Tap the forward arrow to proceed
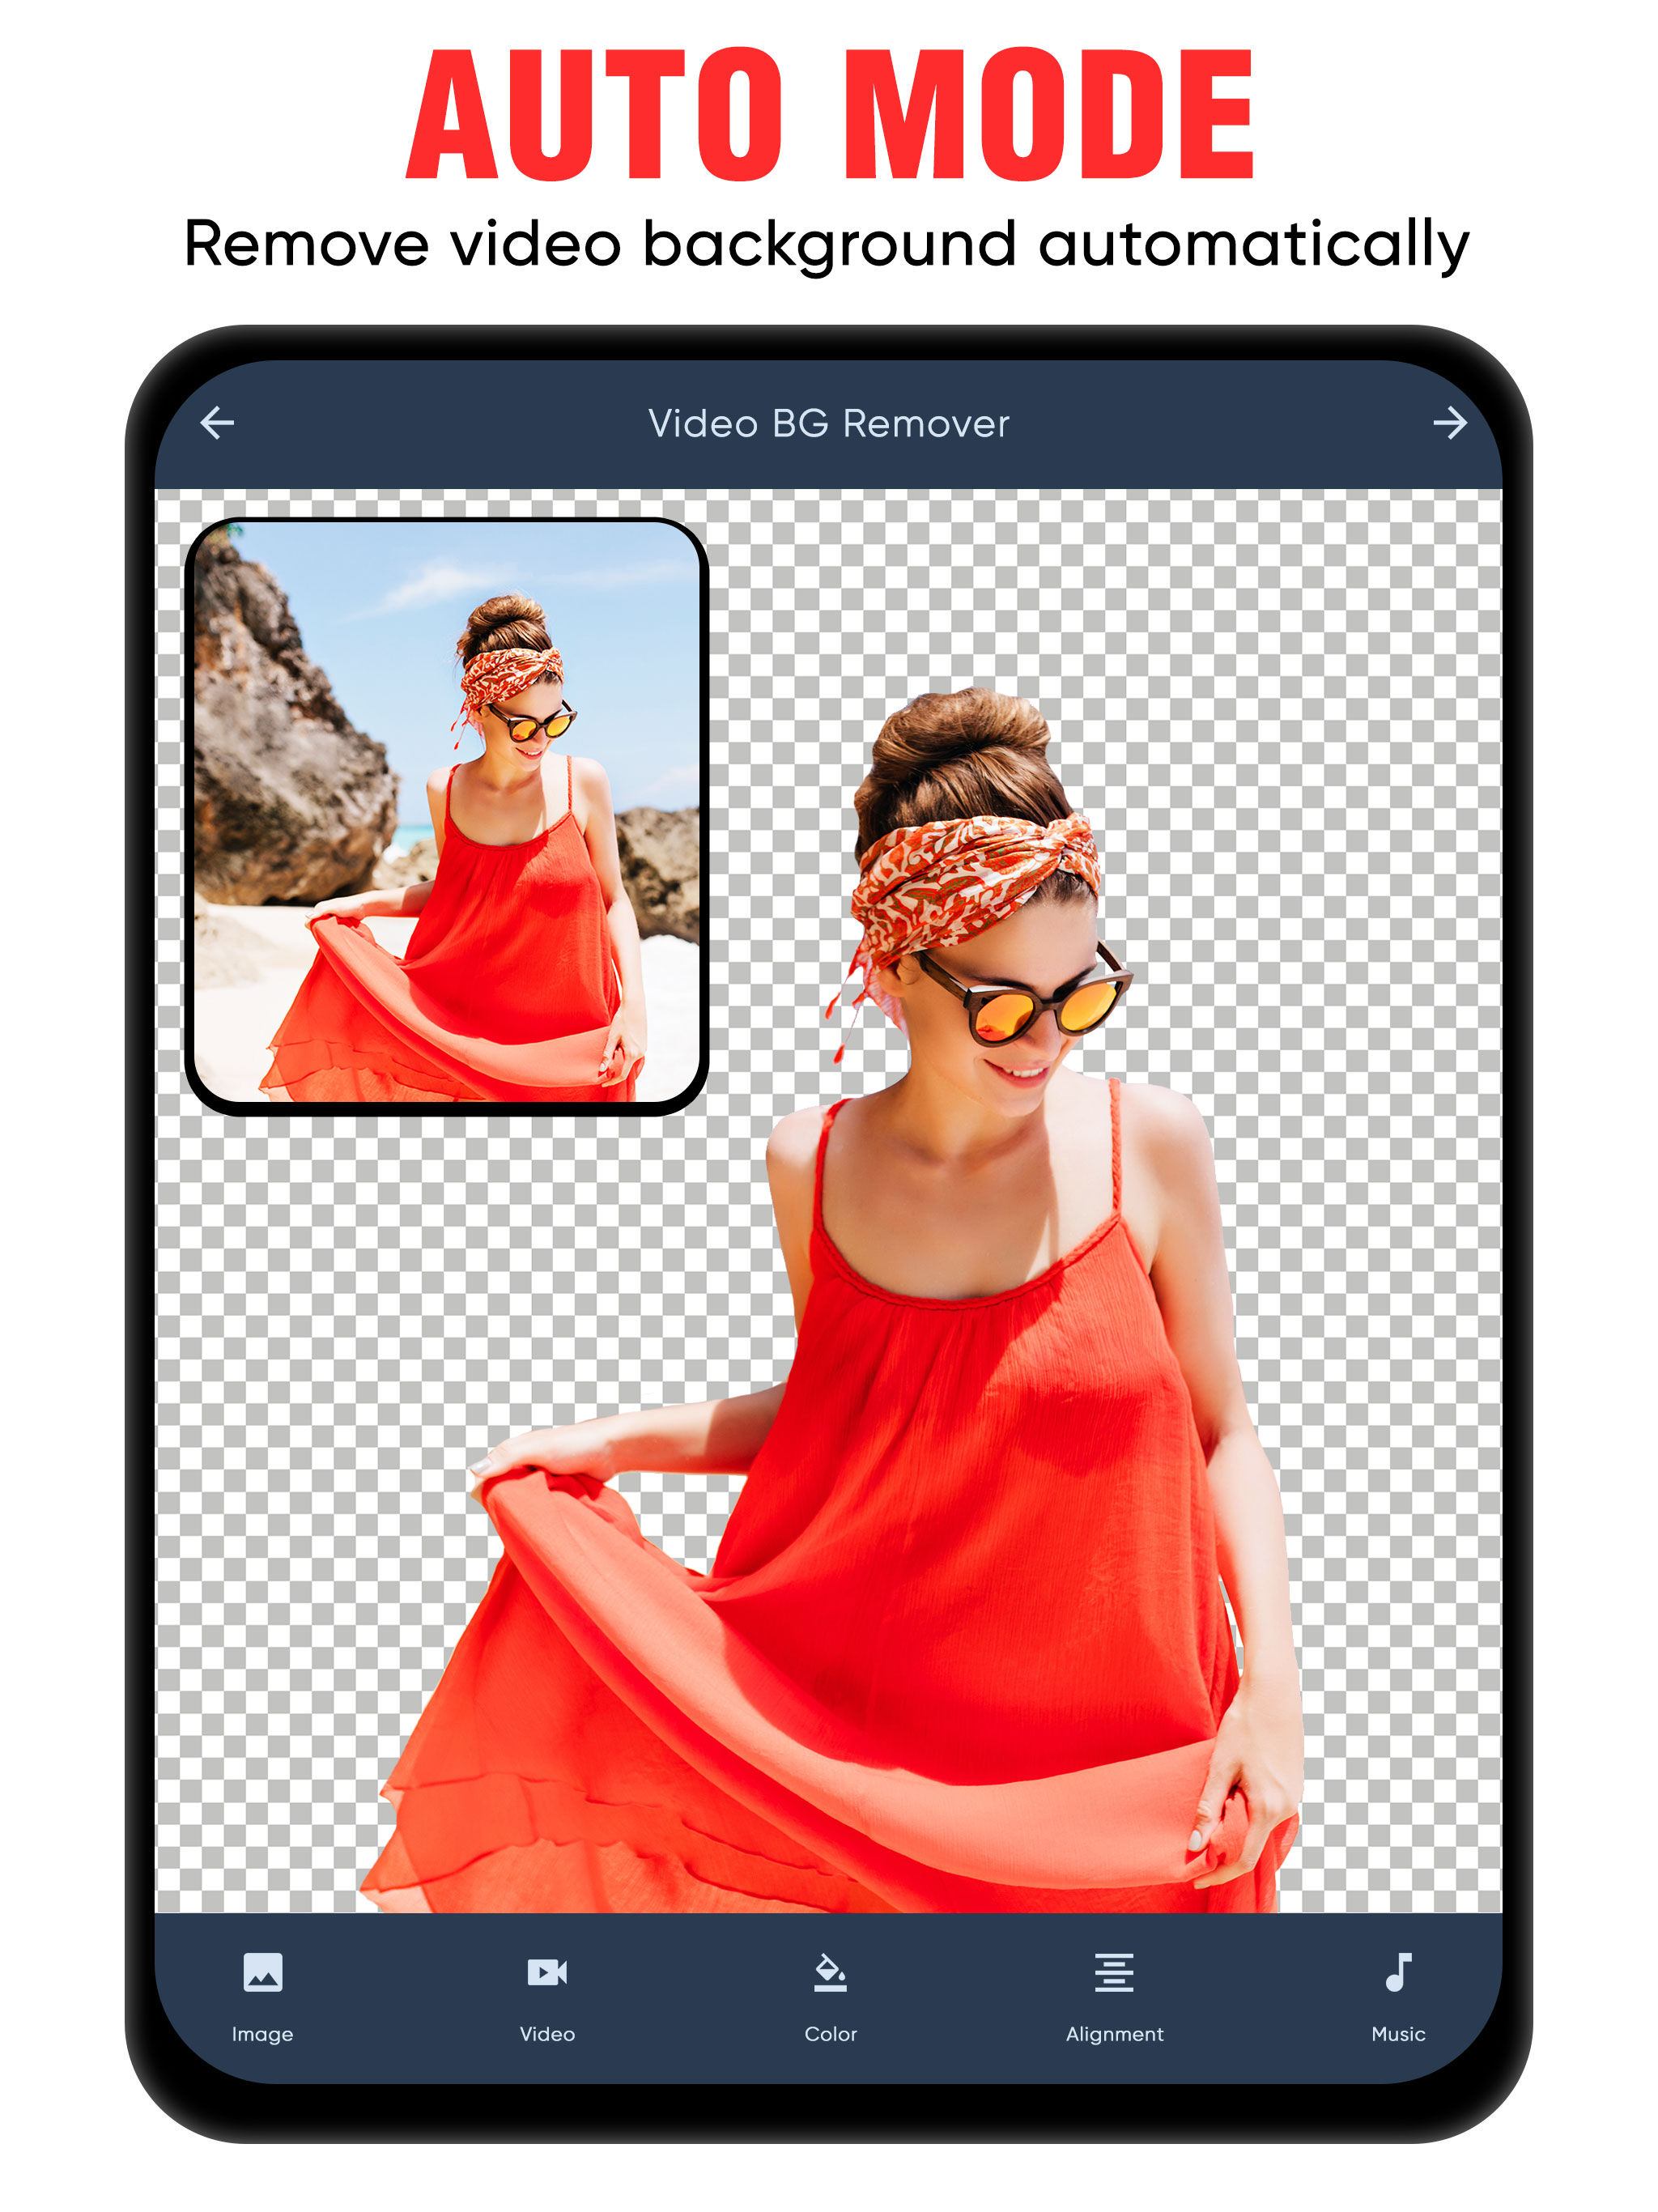 click(x=1449, y=423)
